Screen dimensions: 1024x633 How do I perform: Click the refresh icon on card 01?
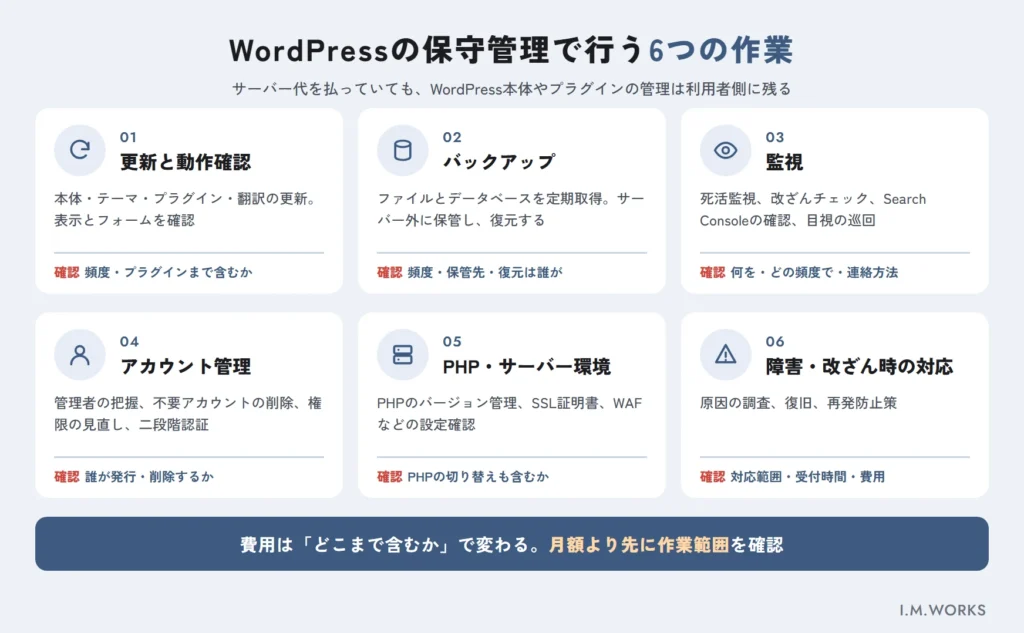point(80,150)
